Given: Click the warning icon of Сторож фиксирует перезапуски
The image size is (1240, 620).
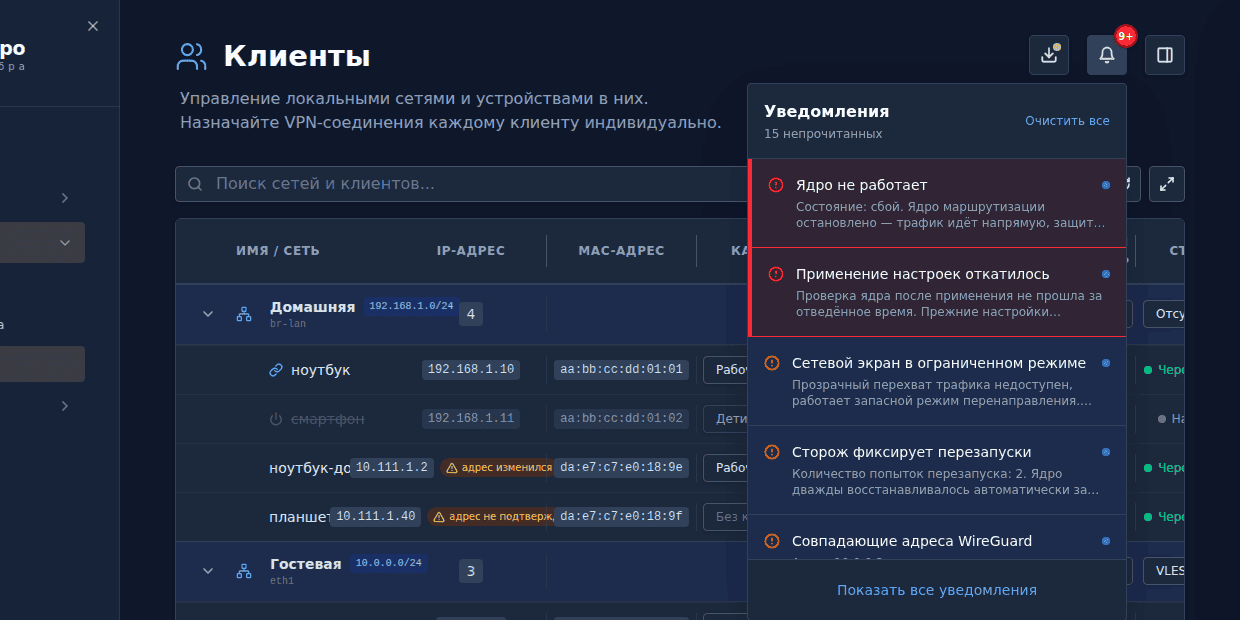Looking at the screenshot, I should [772, 452].
